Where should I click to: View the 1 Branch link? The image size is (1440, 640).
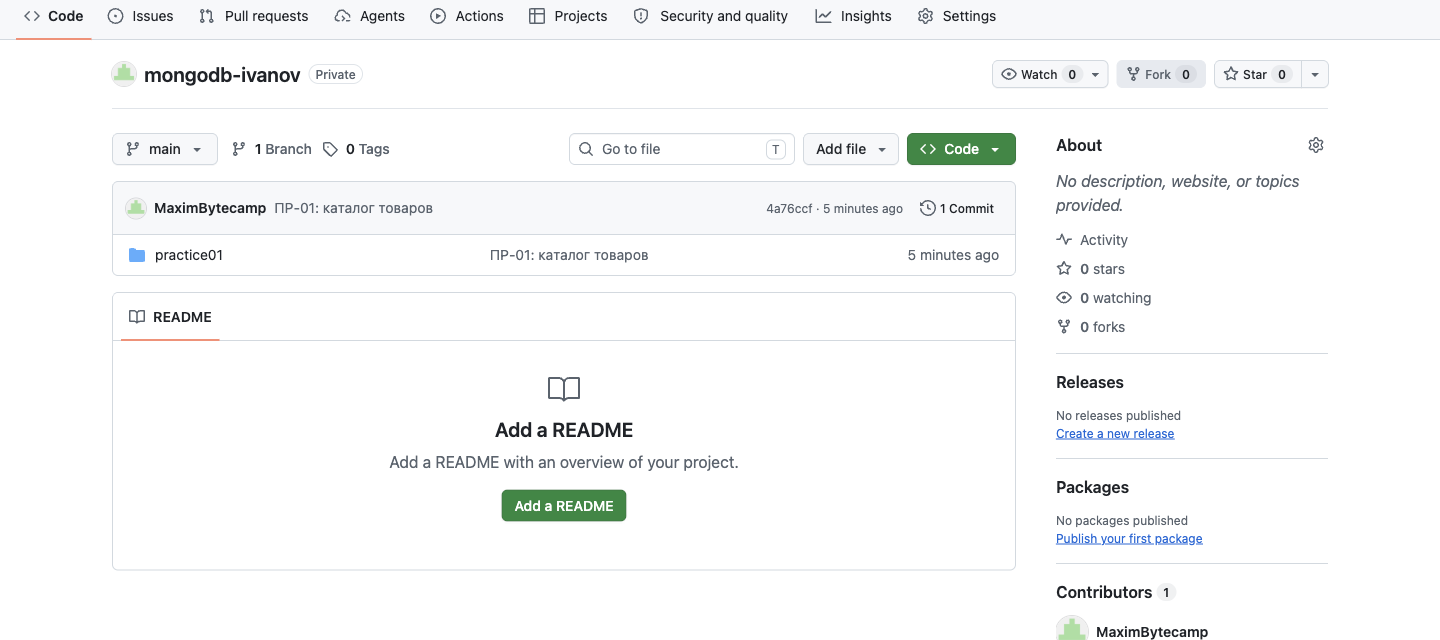click(x=272, y=149)
